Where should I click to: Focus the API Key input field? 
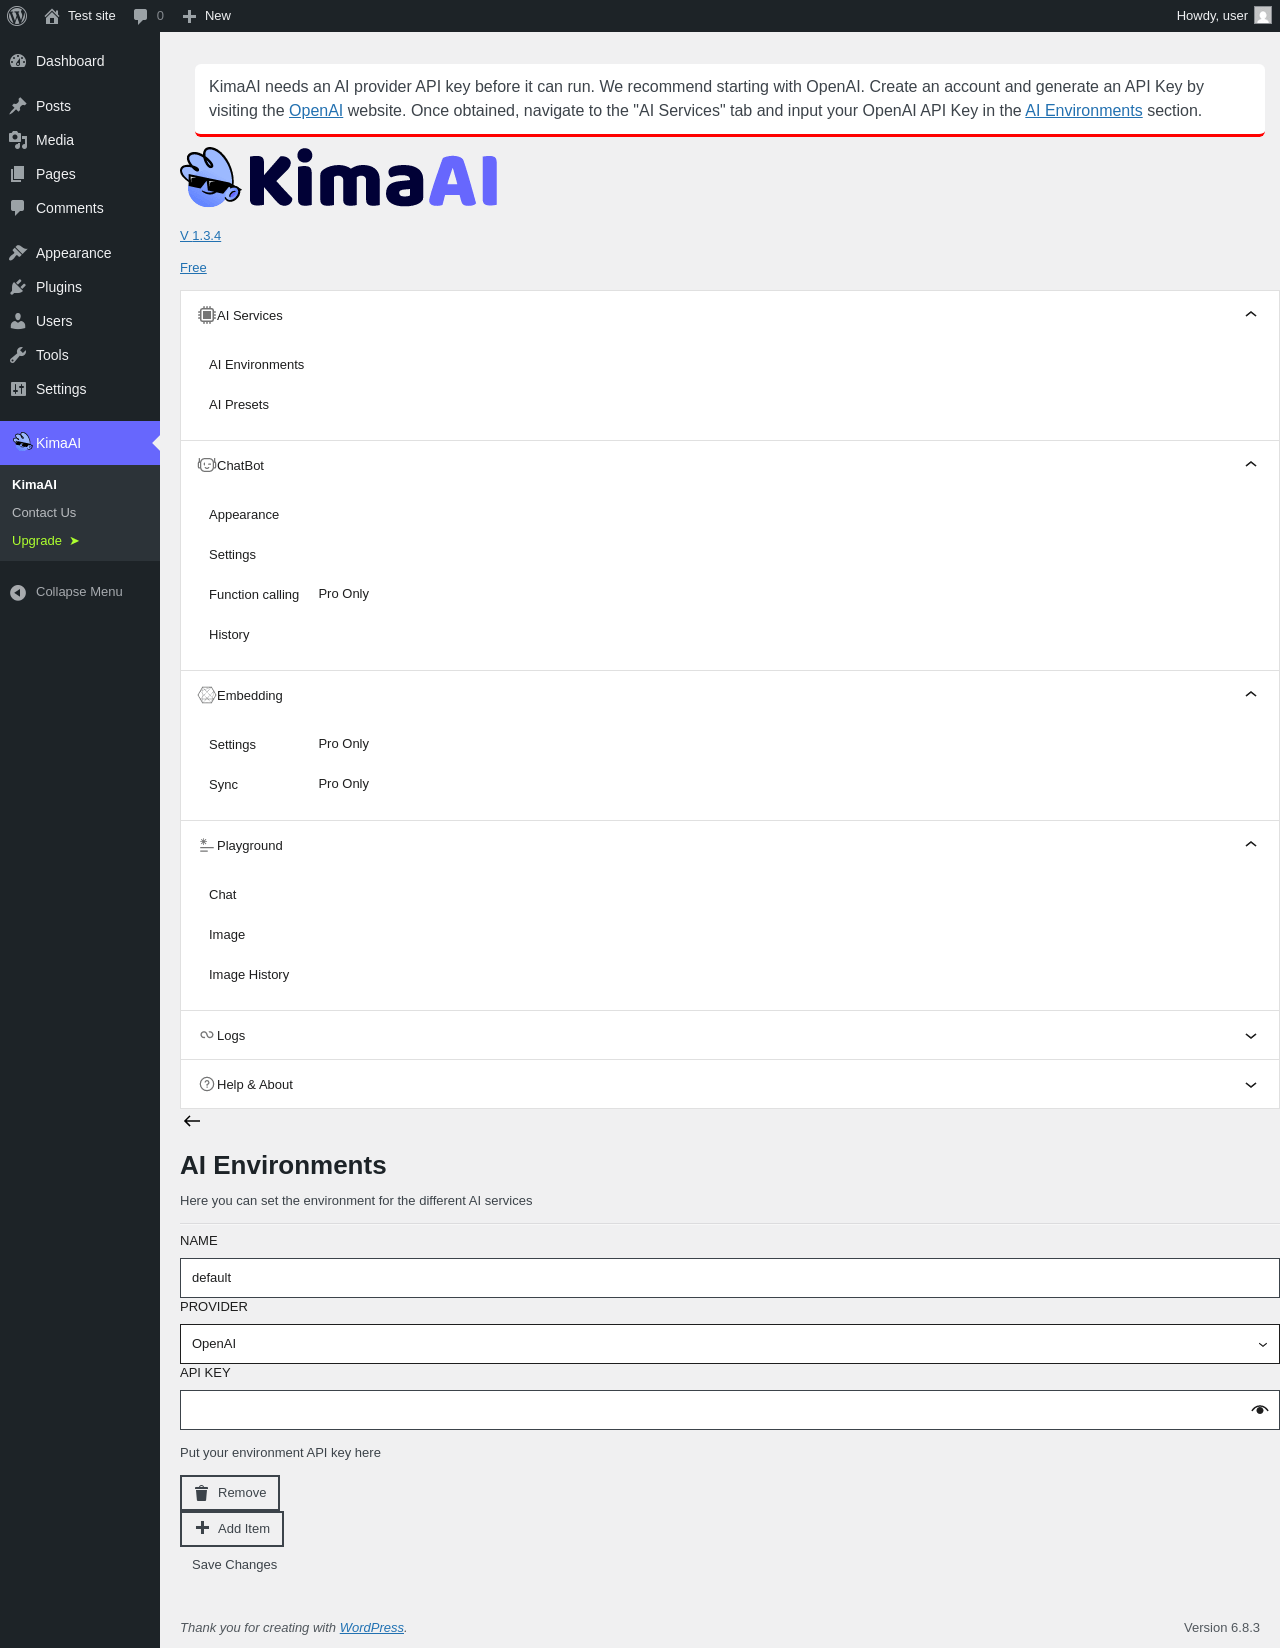(730, 1410)
